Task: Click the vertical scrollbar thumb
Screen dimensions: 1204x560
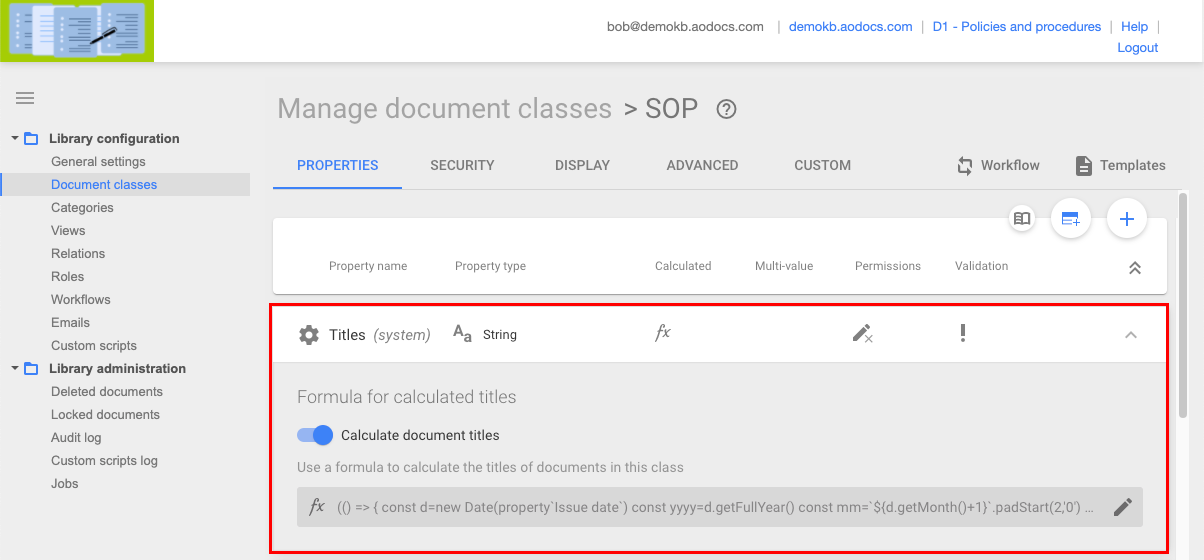Action: [x=1183, y=305]
